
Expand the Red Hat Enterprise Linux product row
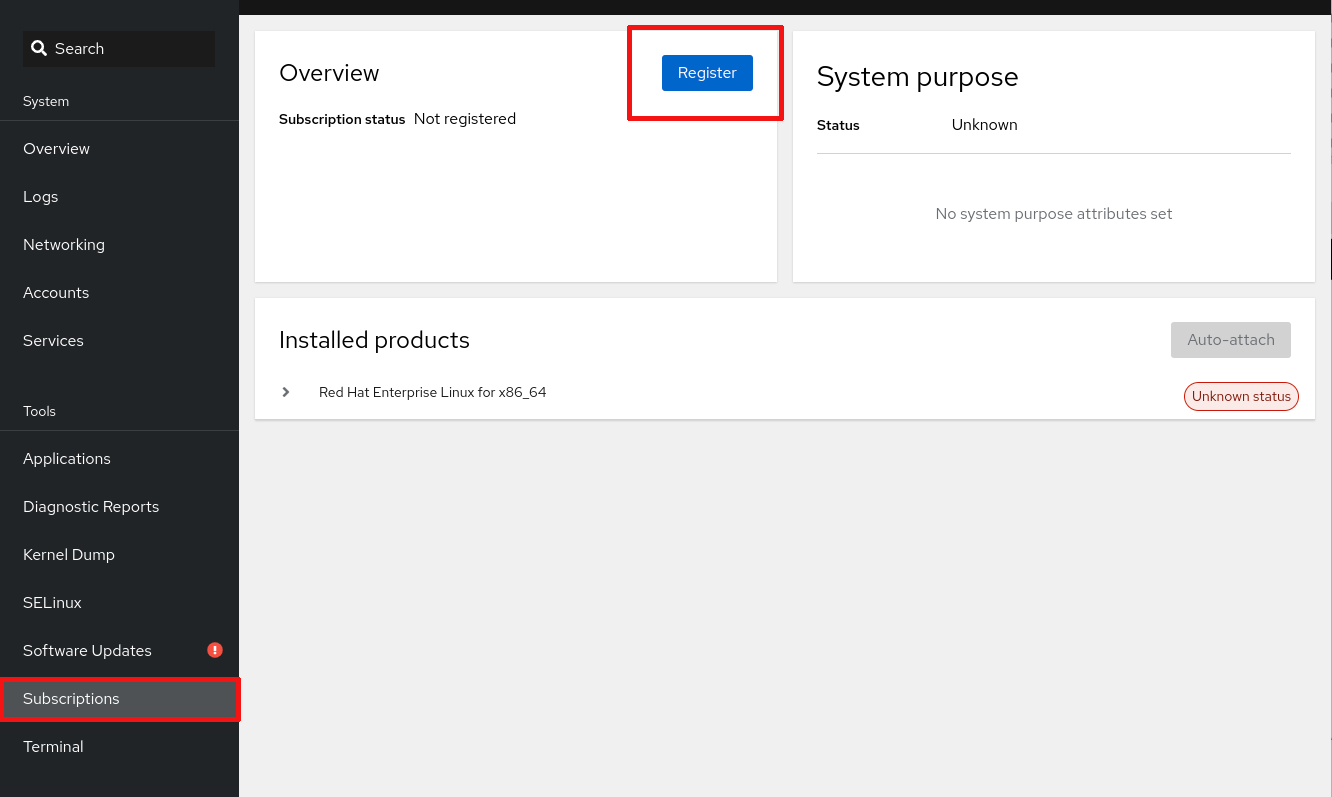tap(286, 392)
